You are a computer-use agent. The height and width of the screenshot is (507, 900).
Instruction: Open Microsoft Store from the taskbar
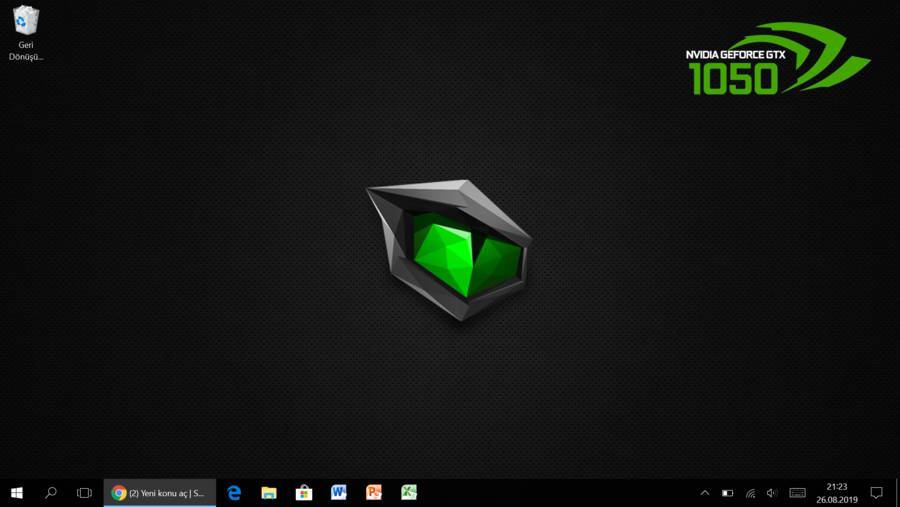[304, 493]
